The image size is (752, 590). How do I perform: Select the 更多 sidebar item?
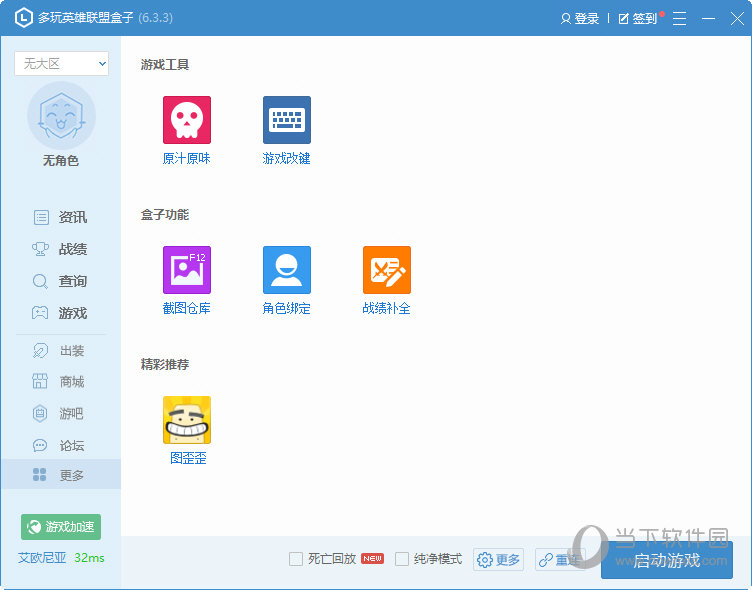point(60,475)
